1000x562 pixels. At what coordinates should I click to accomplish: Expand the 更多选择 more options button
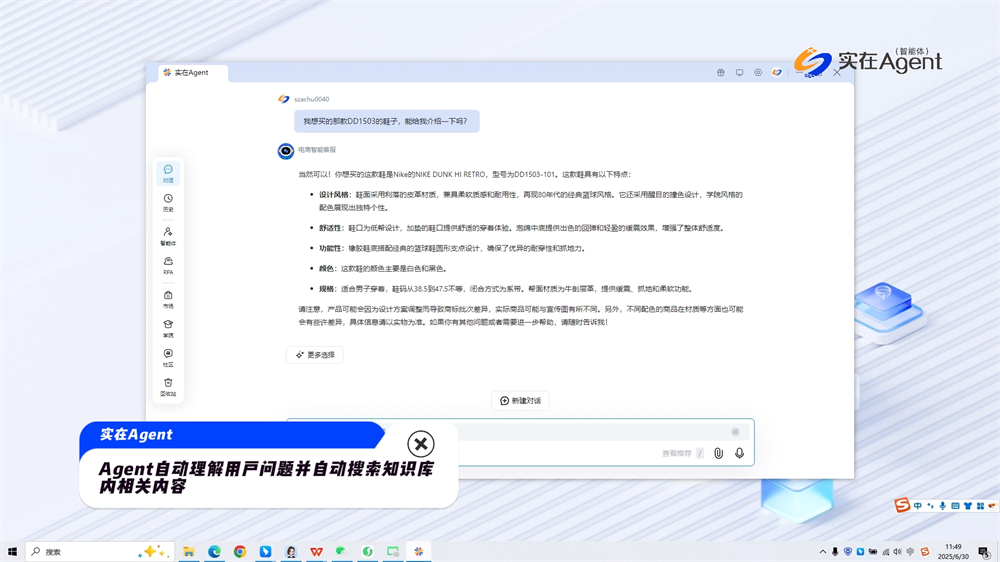tap(315, 355)
